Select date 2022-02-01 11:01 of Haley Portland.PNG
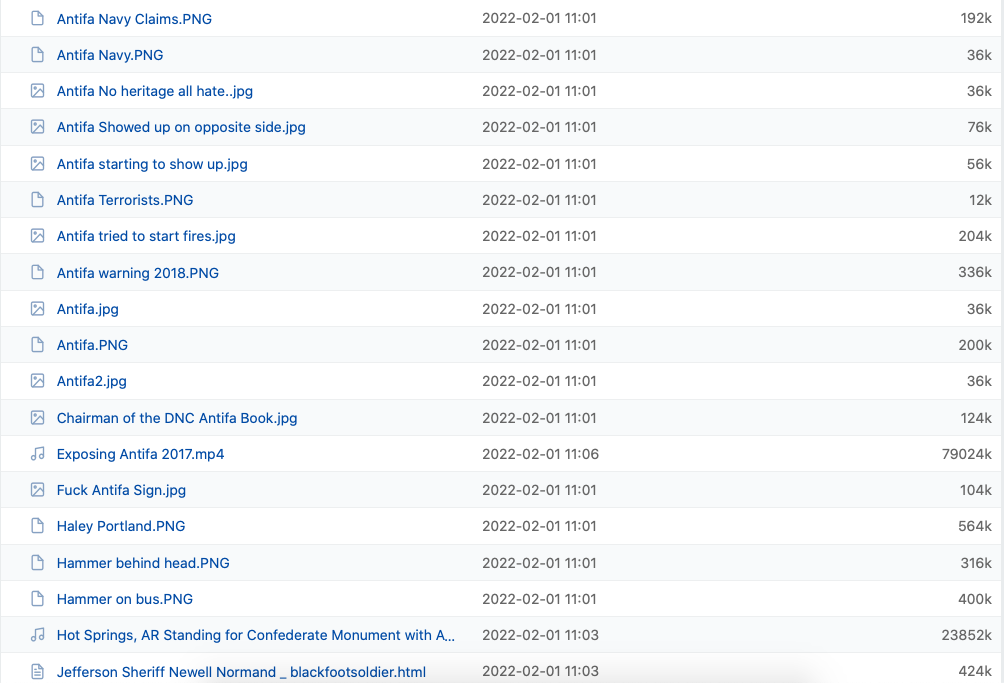 539,526
